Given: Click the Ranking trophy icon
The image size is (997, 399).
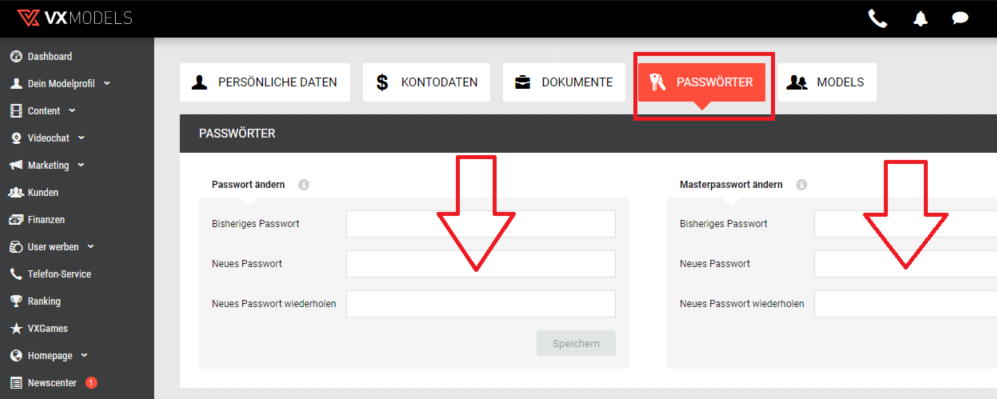Looking at the screenshot, I should (17, 301).
